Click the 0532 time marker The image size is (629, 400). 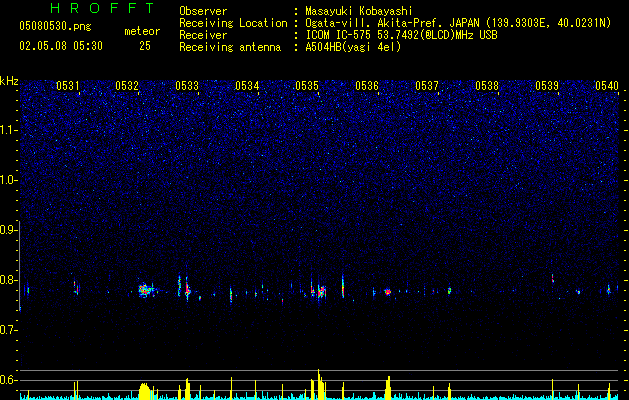coord(127,86)
